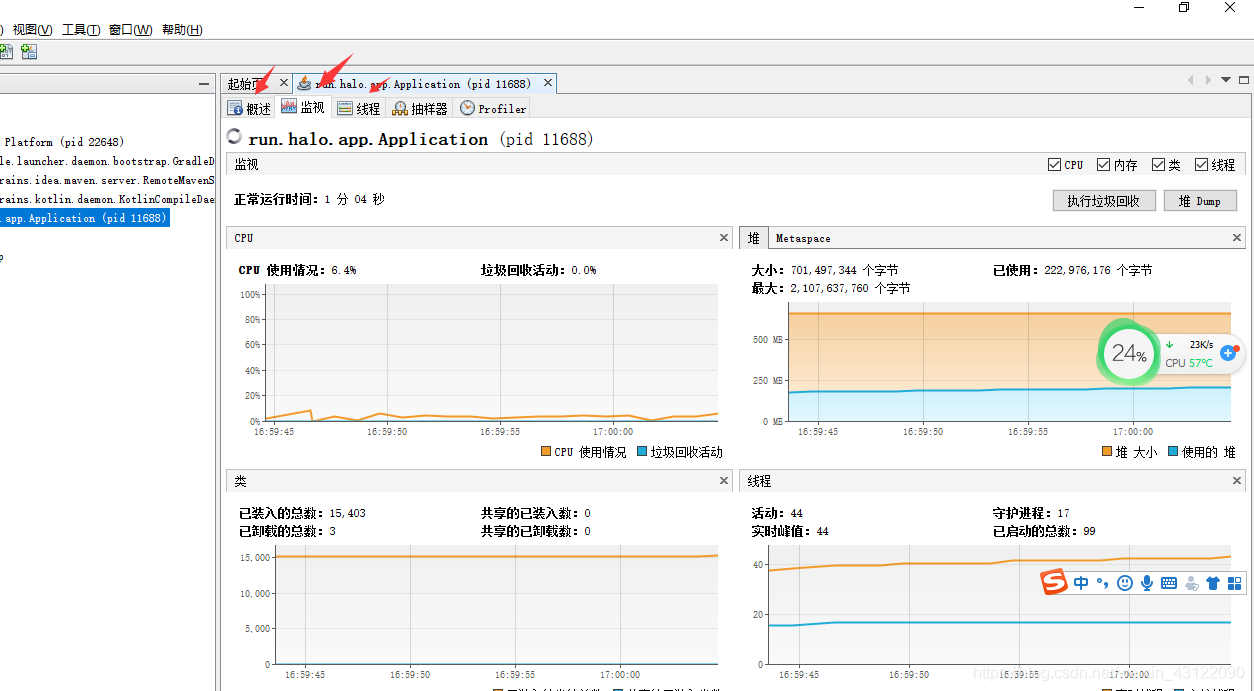Click the CPU 使用情况: 6.4% value
Image resolution: width=1254 pixels, height=691 pixels.
click(x=297, y=270)
